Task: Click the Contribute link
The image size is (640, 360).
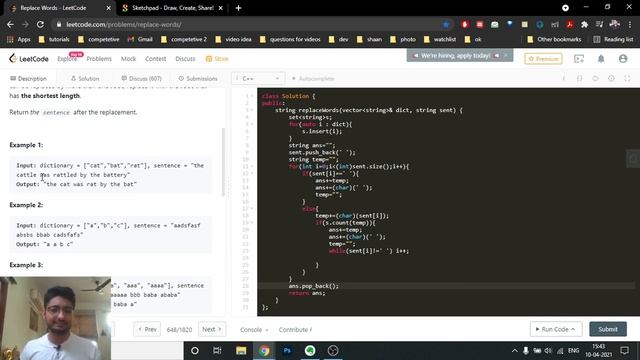Action: point(295,329)
